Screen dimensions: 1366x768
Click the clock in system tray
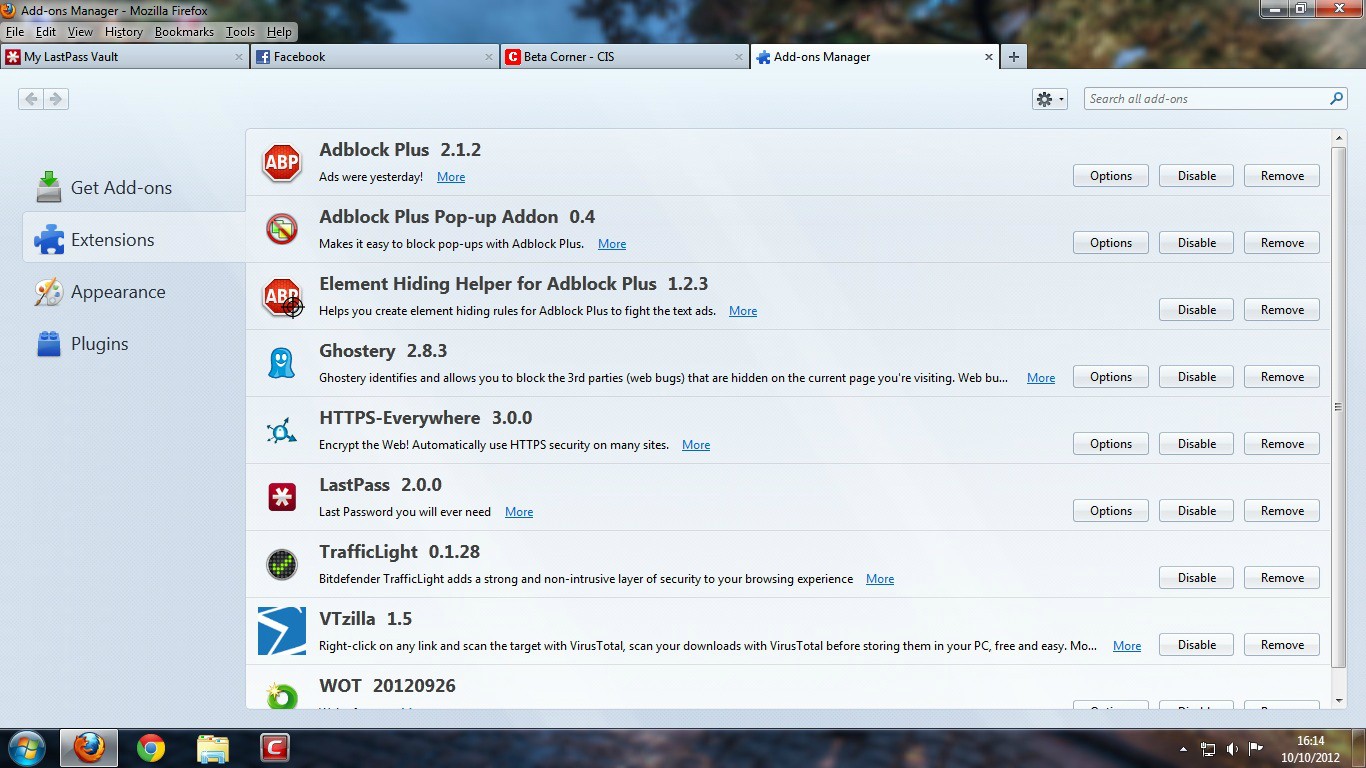pyautogui.click(x=1310, y=749)
